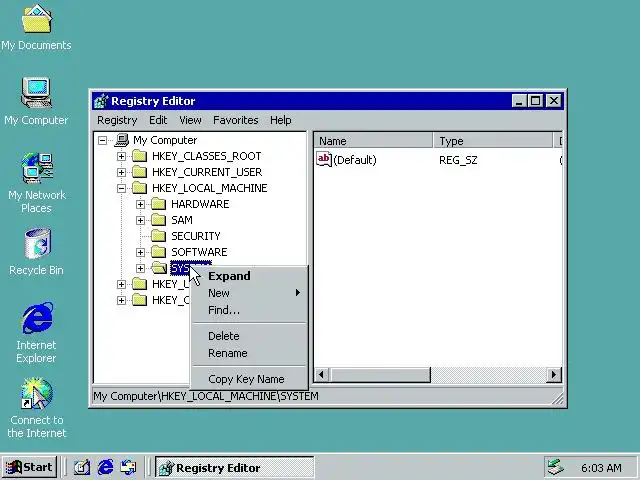Select the HKEY_CLASSES_ROOT label
Screen dimensions: 640x480
(x=207, y=156)
